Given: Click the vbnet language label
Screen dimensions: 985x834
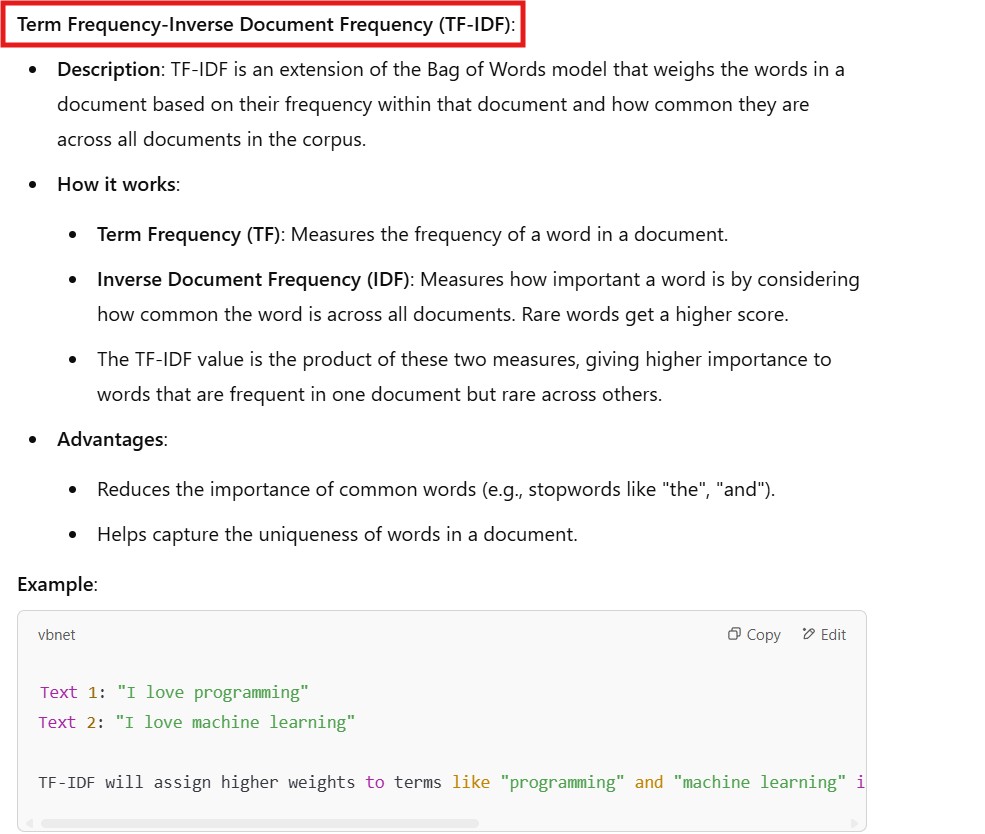Looking at the screenshot, I should tap(56, 635).
